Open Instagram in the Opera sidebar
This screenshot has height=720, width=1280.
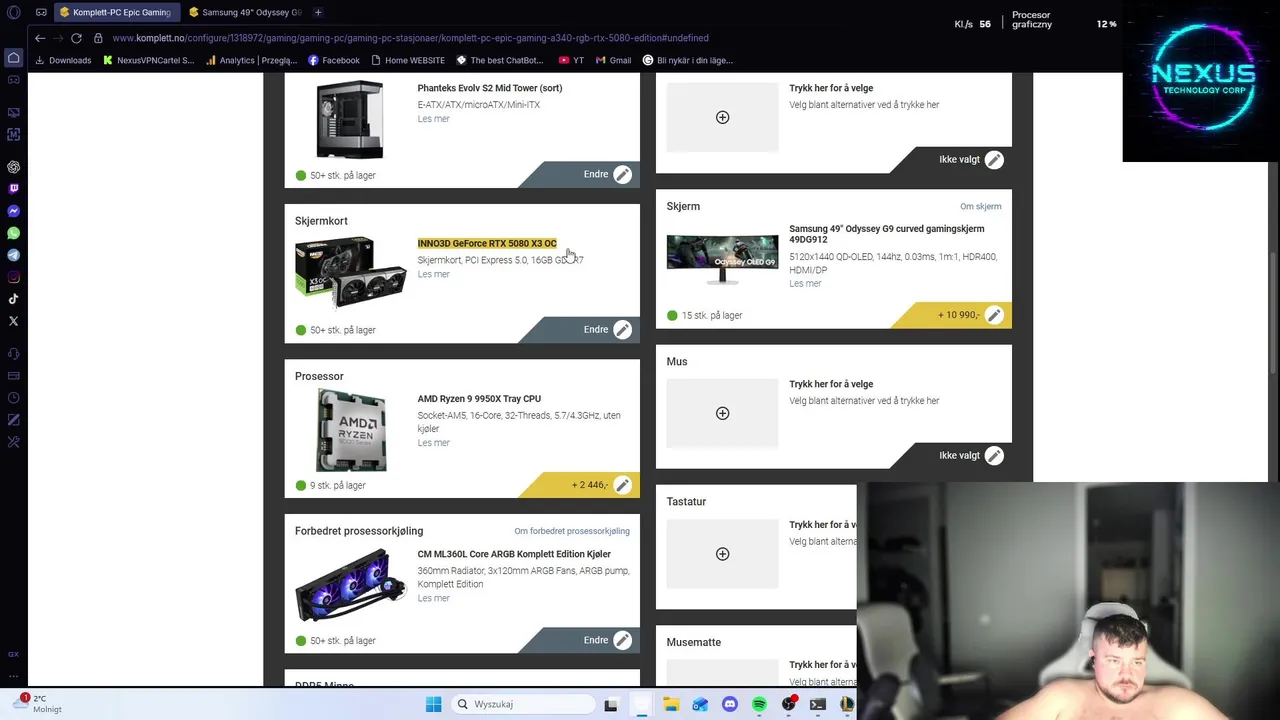coord(14,277)
